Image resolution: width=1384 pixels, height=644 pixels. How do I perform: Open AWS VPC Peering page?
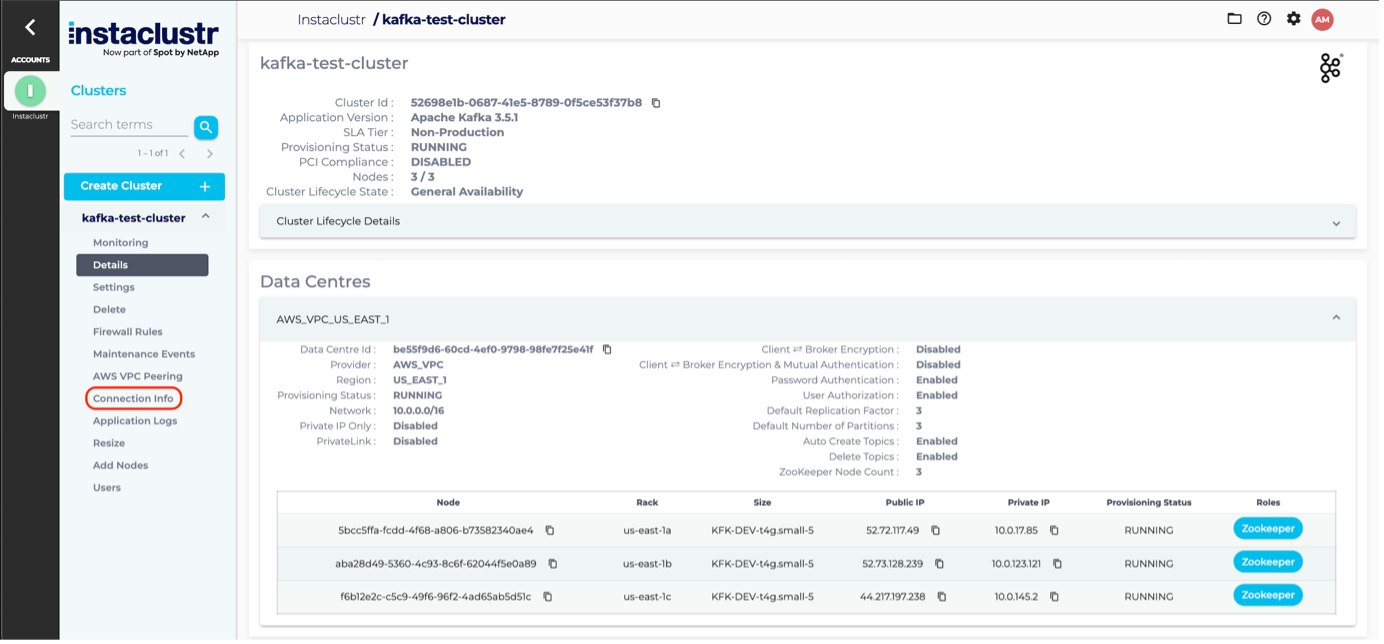click(x=138, y=377)
